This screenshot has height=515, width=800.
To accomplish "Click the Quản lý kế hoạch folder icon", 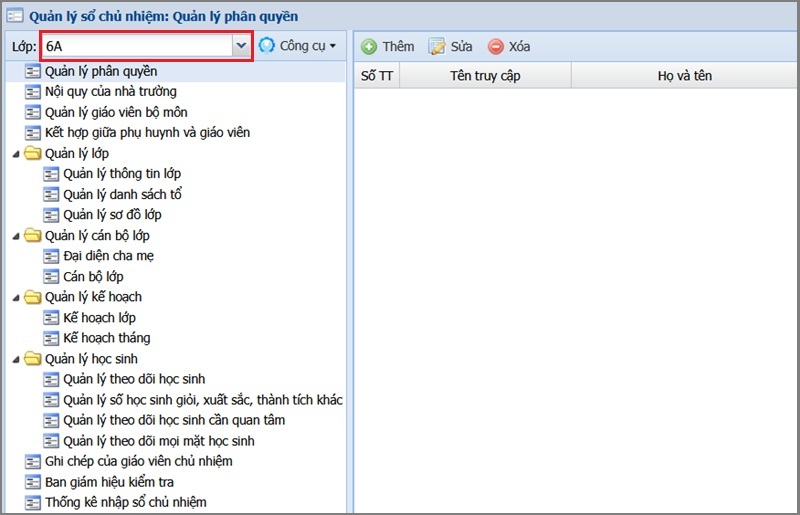I will coord(33,297).
